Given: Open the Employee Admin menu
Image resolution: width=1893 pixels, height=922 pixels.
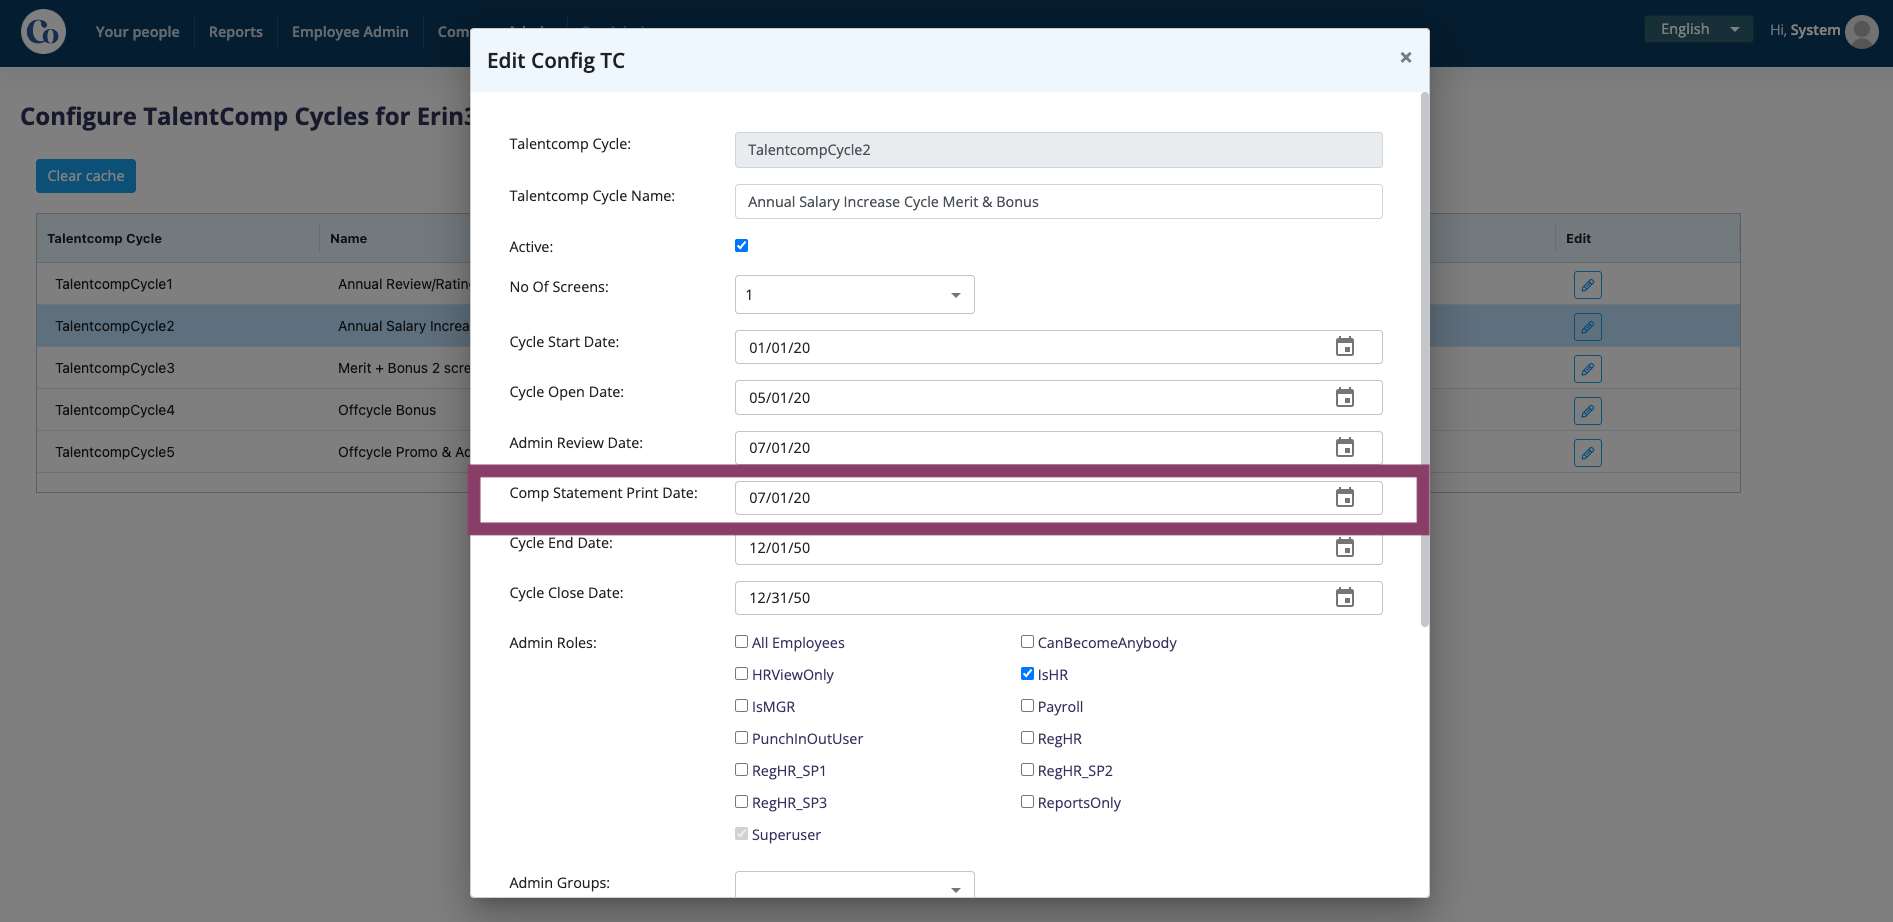Looking at the screenshot, I should click(350, 32).
